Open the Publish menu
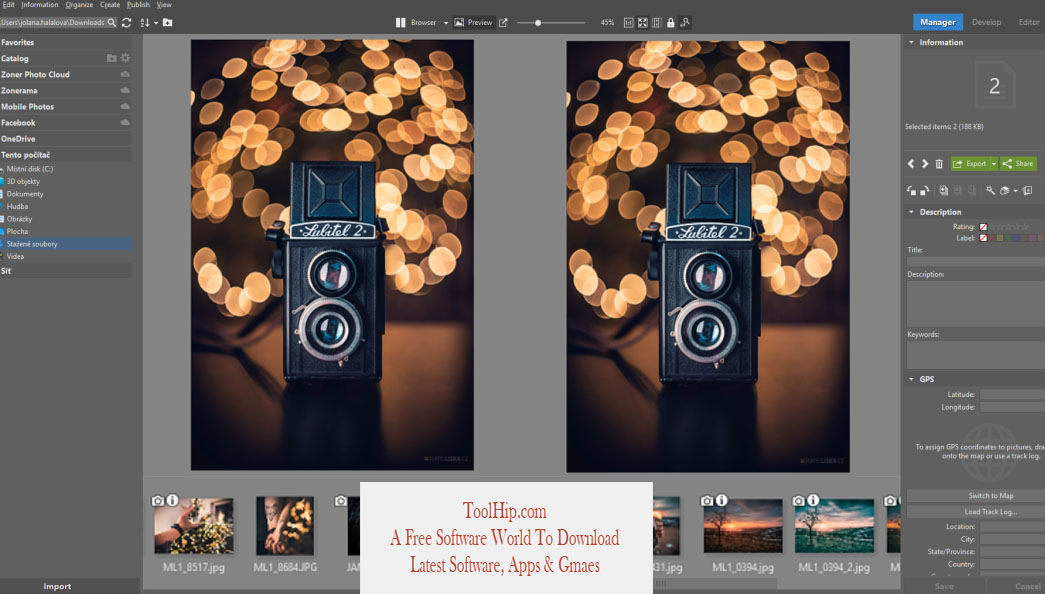Image resolution: width=1045 pixels, height=594 pixels. pyautogui.click(x=139, y=5)
